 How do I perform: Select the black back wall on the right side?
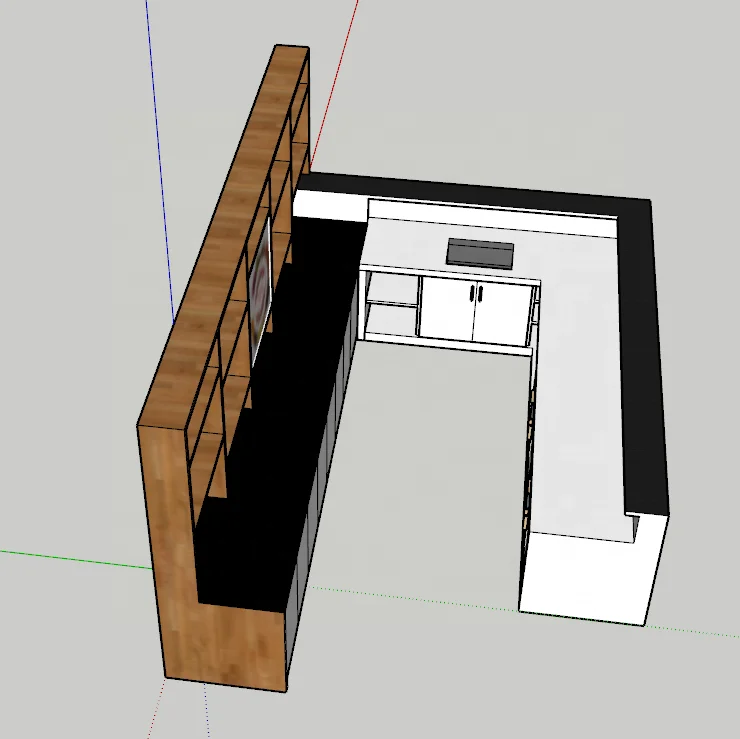[642, 359]
